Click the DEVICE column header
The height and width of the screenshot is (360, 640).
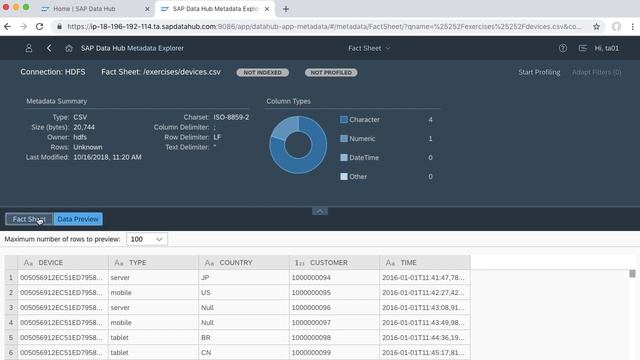(x=63, y=263)
